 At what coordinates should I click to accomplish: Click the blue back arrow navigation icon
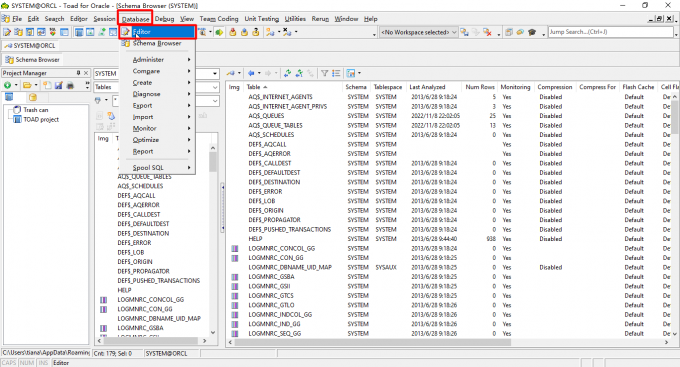[251, 73]
